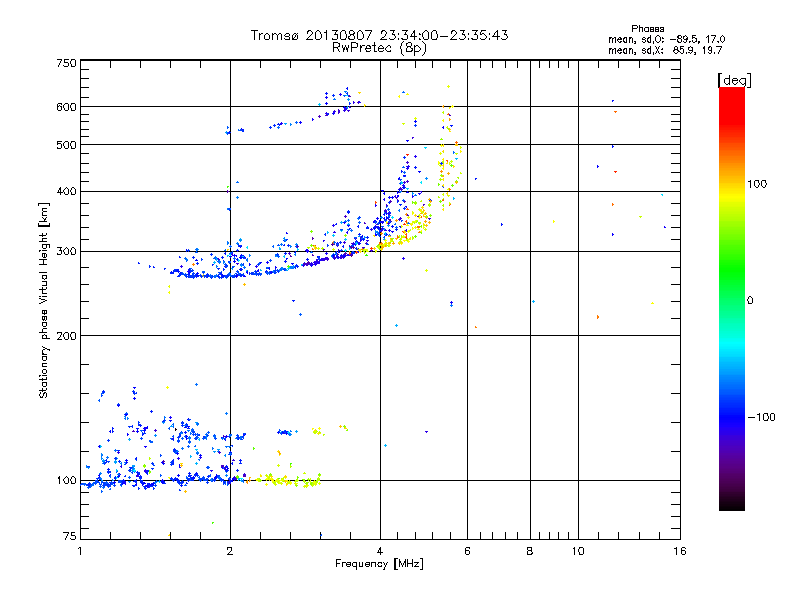Click x-axis tick label '16'
800x600 pixels.
(680, 551)
